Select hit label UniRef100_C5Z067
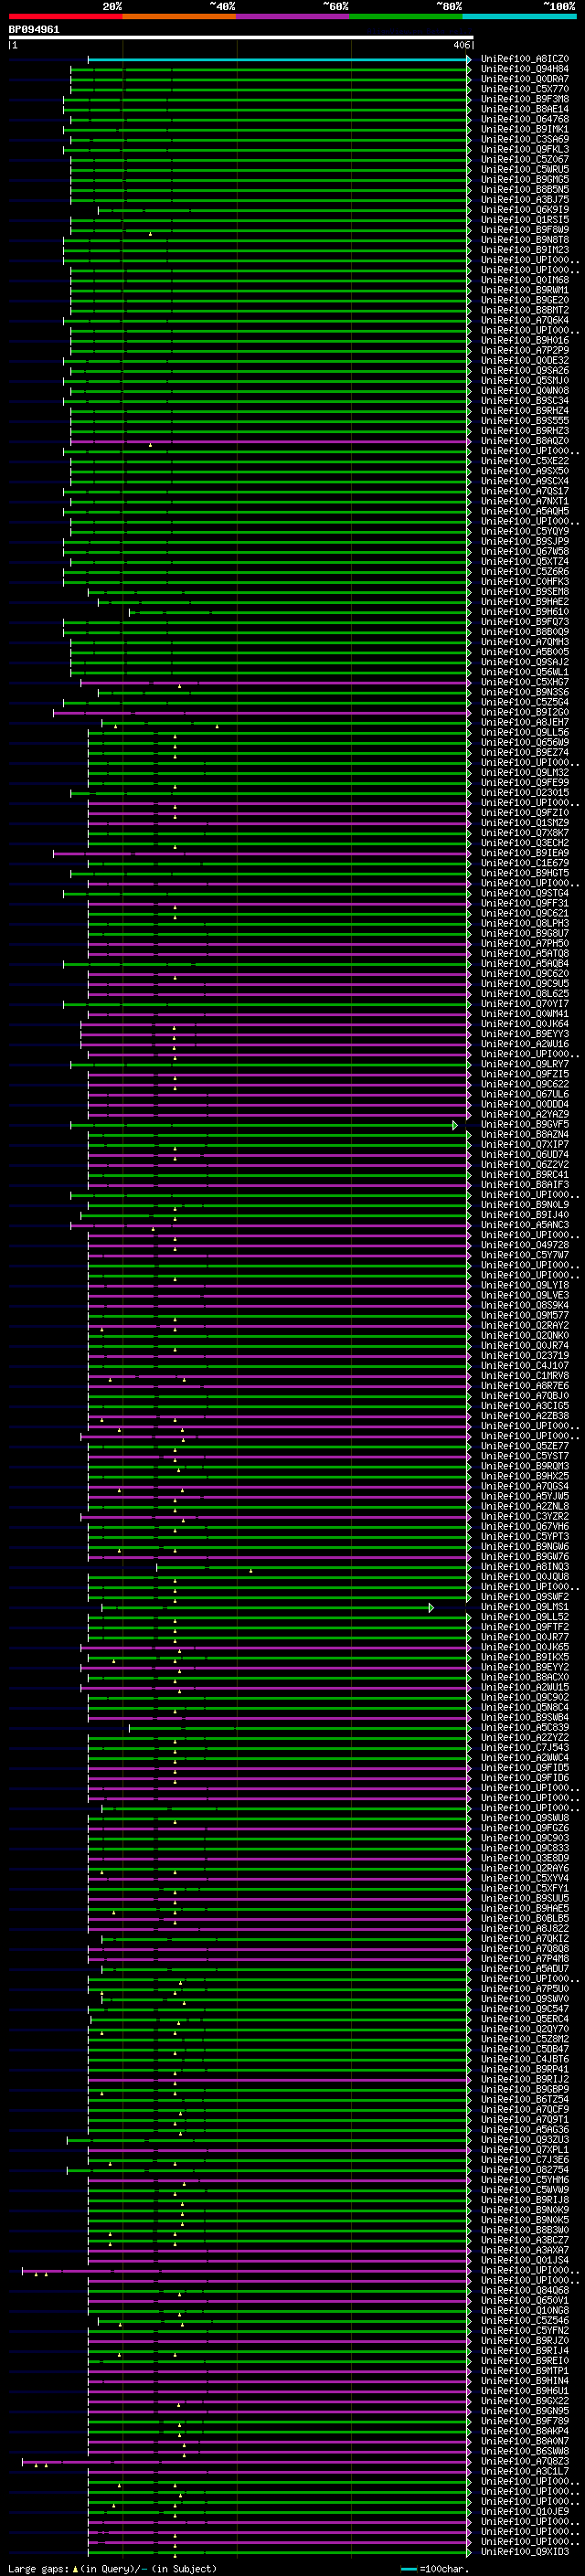Image resolution: width=585 pixels, height=2576 pixels. point(525,159)
